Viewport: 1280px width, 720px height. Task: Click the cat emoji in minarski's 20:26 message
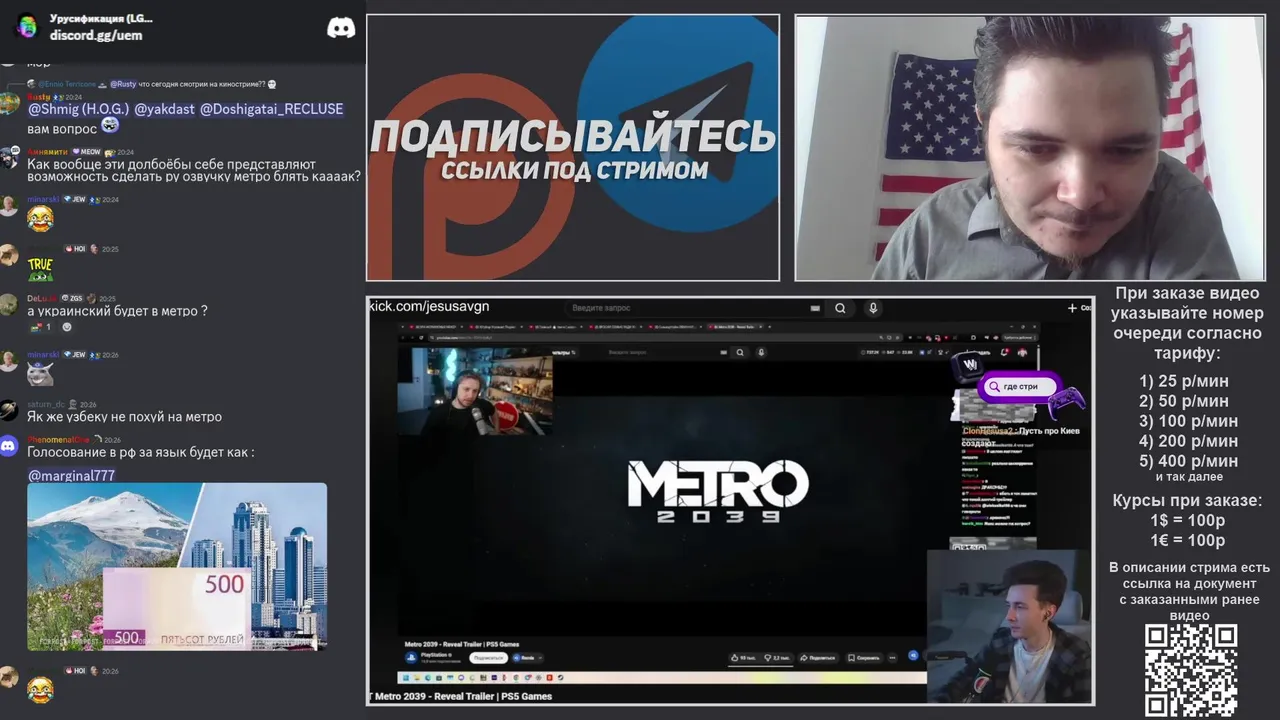coord(40,374)
